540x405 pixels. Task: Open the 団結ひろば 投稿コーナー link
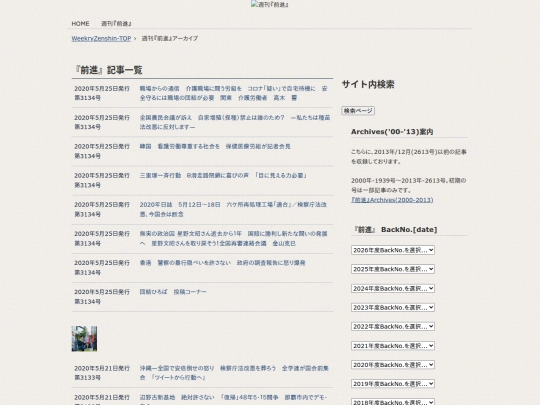pyautogui.click(x=173, y=292)
